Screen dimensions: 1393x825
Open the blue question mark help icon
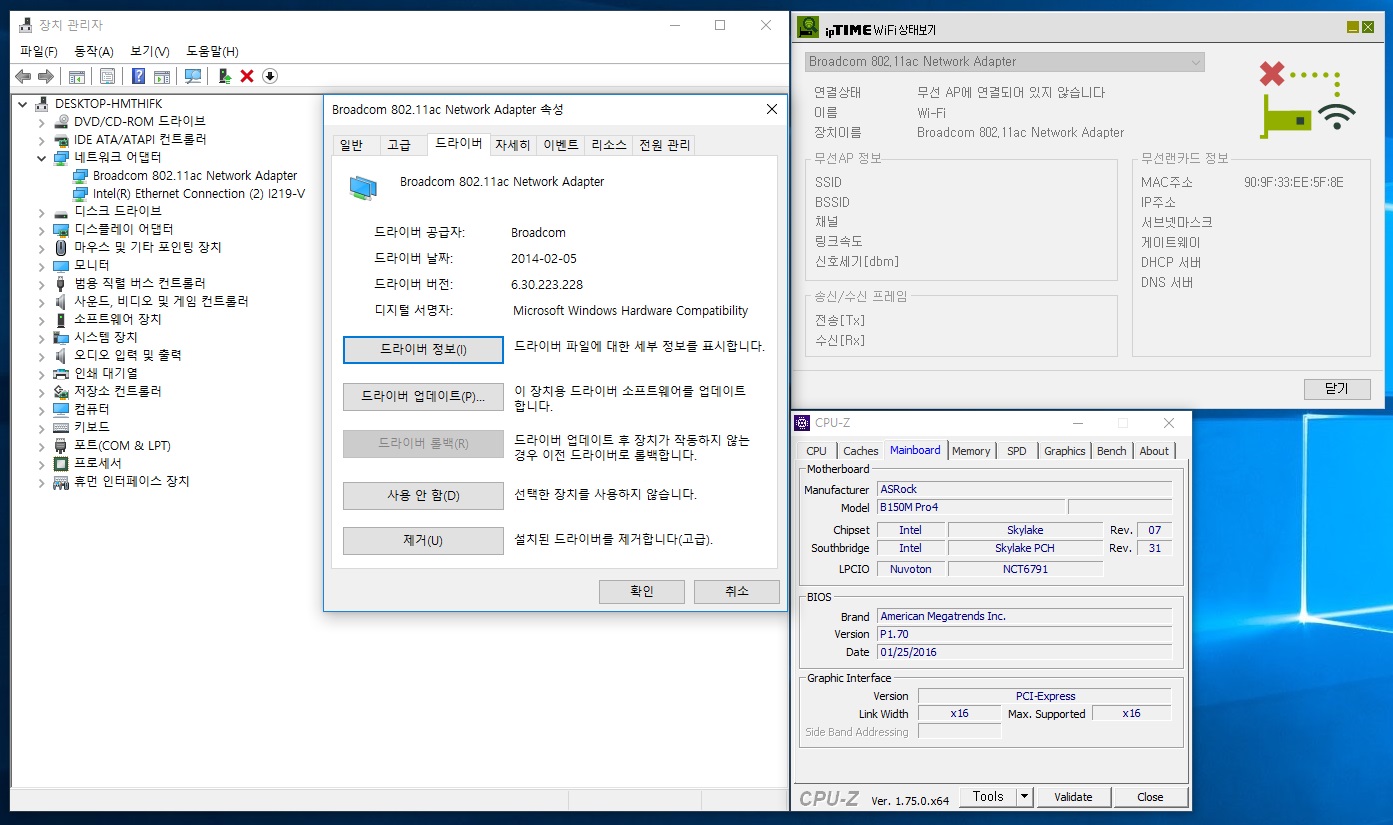point(139,76)
